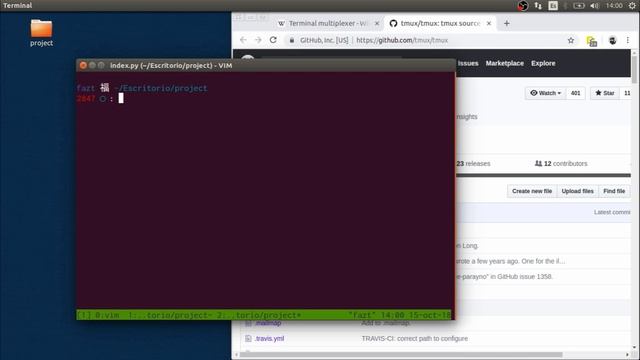
Task: Click the Find file button
Action: pos(614,191)
